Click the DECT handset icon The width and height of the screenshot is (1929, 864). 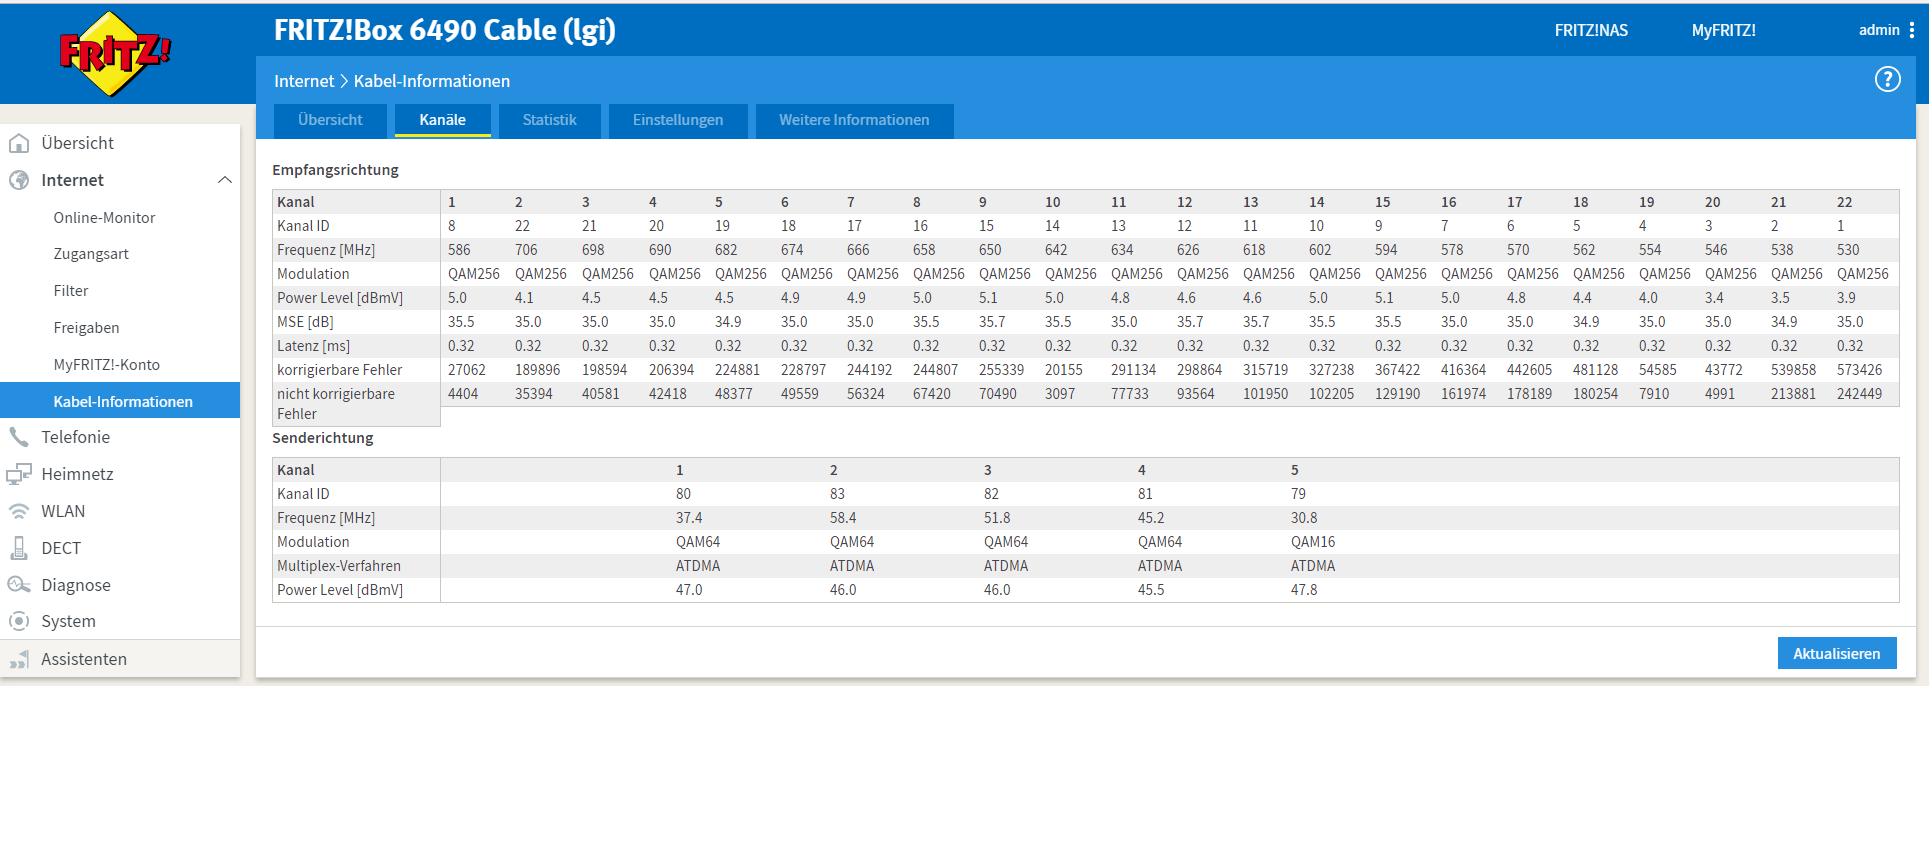pos(19,548)
